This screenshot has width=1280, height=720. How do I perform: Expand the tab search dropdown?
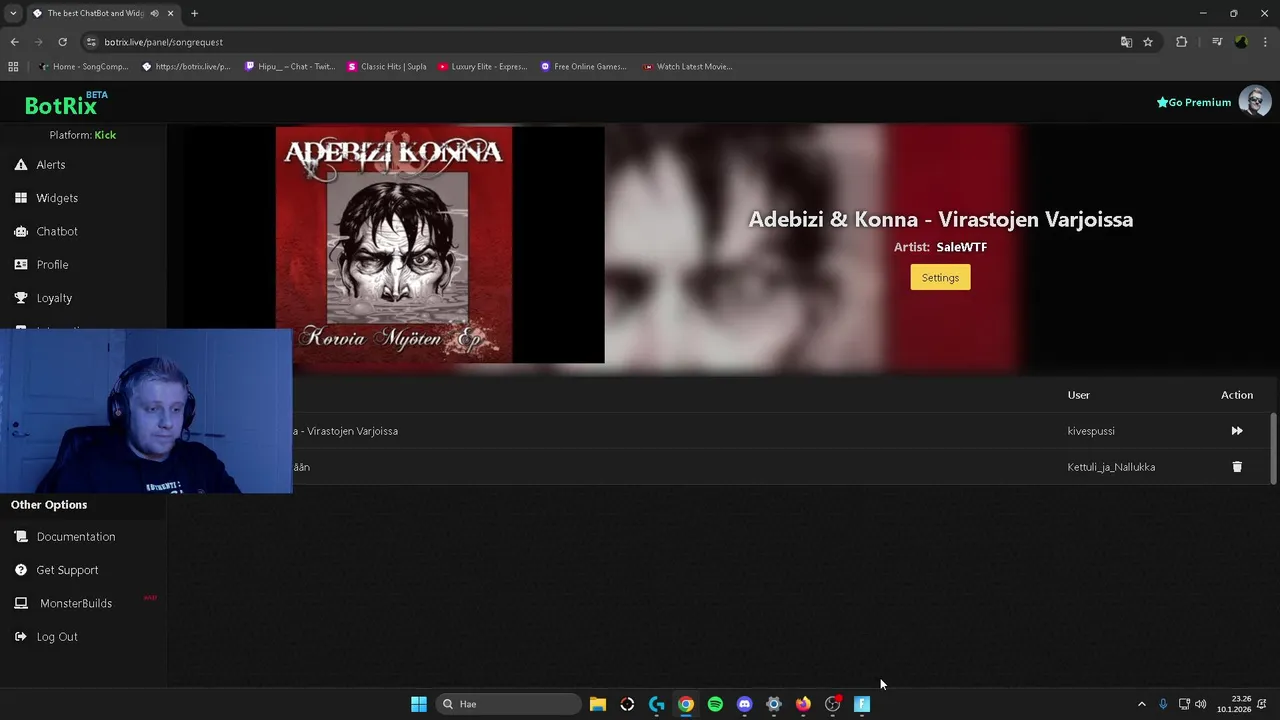pyautogui.click(x=13, y=13)
